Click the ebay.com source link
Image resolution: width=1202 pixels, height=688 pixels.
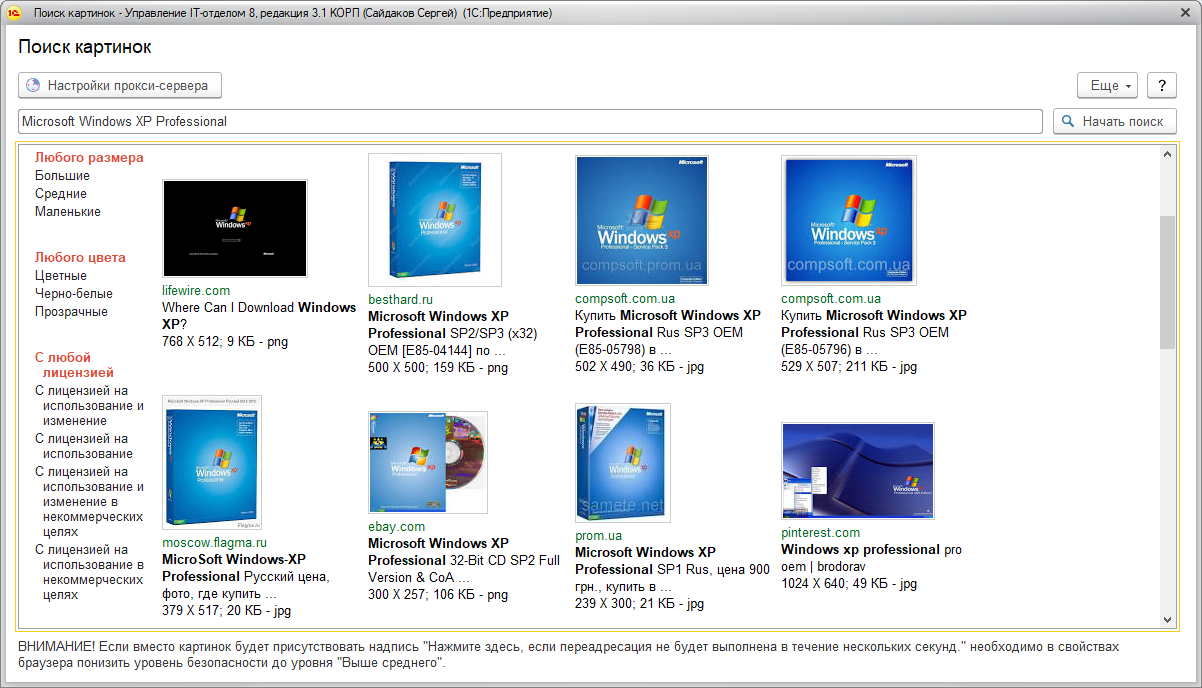click(396, 526)
